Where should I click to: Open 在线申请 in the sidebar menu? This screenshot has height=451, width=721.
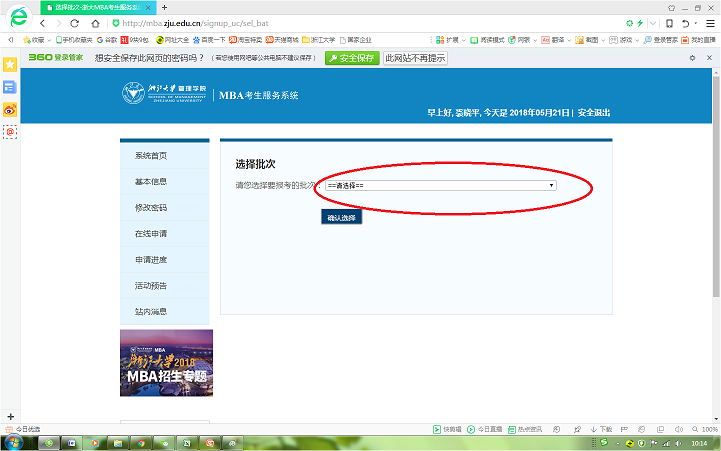point(165,234)
